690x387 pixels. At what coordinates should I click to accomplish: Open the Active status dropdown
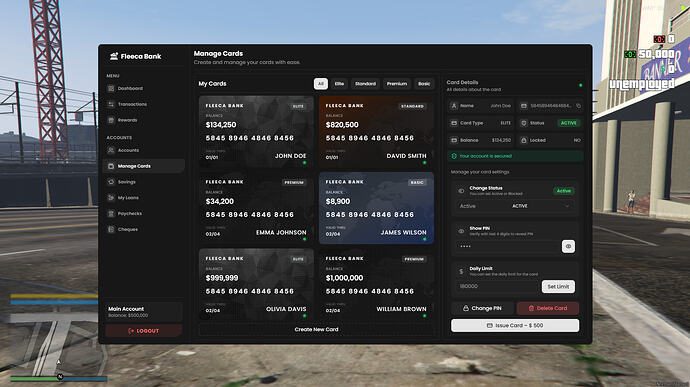click(x=515, y=206)
